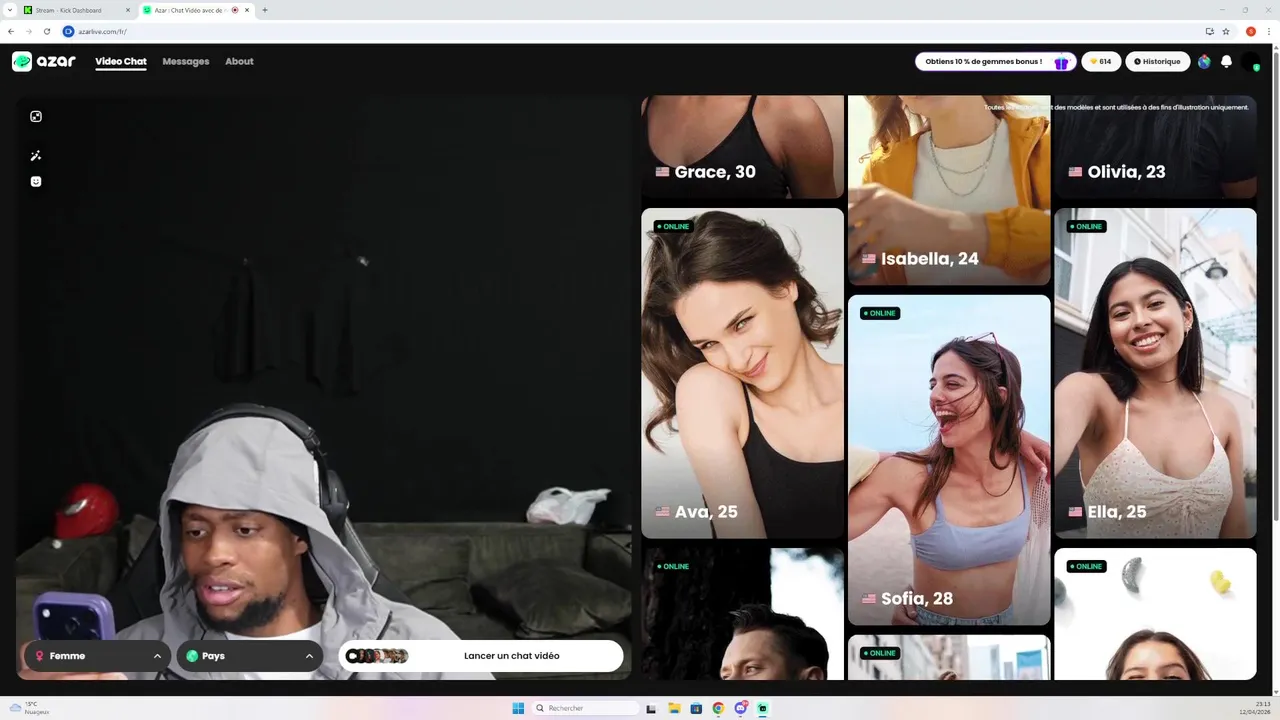This screenshot has height=720, width=1280.
Task: Open Ella, 25 profile card
Action: tap(1155, 373)
